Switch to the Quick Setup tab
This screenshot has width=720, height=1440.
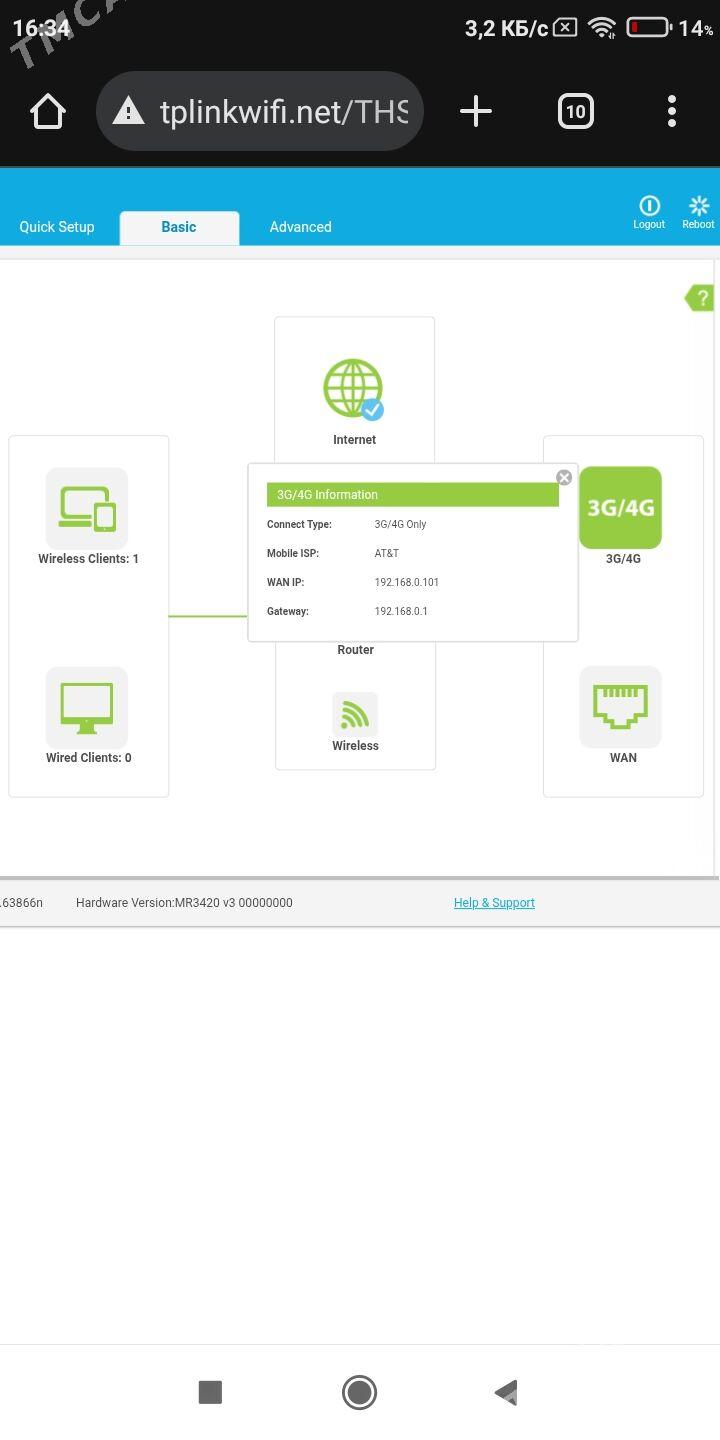coord(57,227)
